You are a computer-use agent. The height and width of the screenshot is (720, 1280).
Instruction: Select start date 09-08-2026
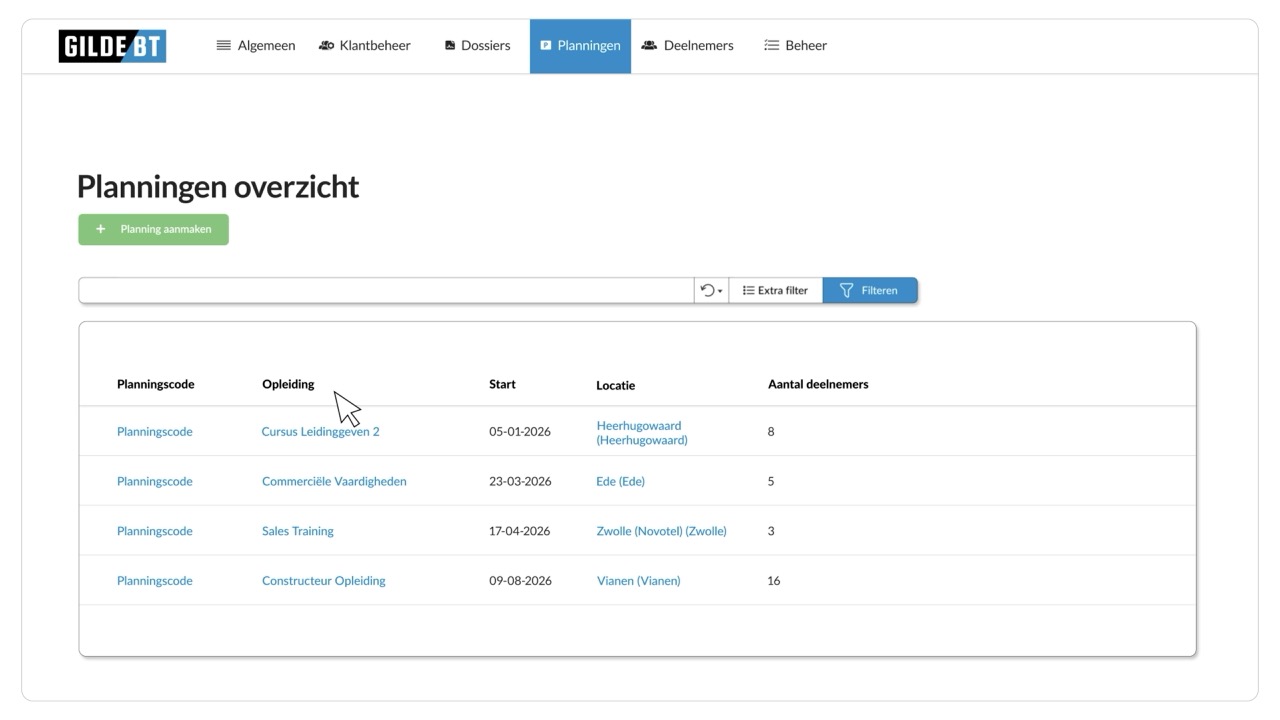(520, 581)
